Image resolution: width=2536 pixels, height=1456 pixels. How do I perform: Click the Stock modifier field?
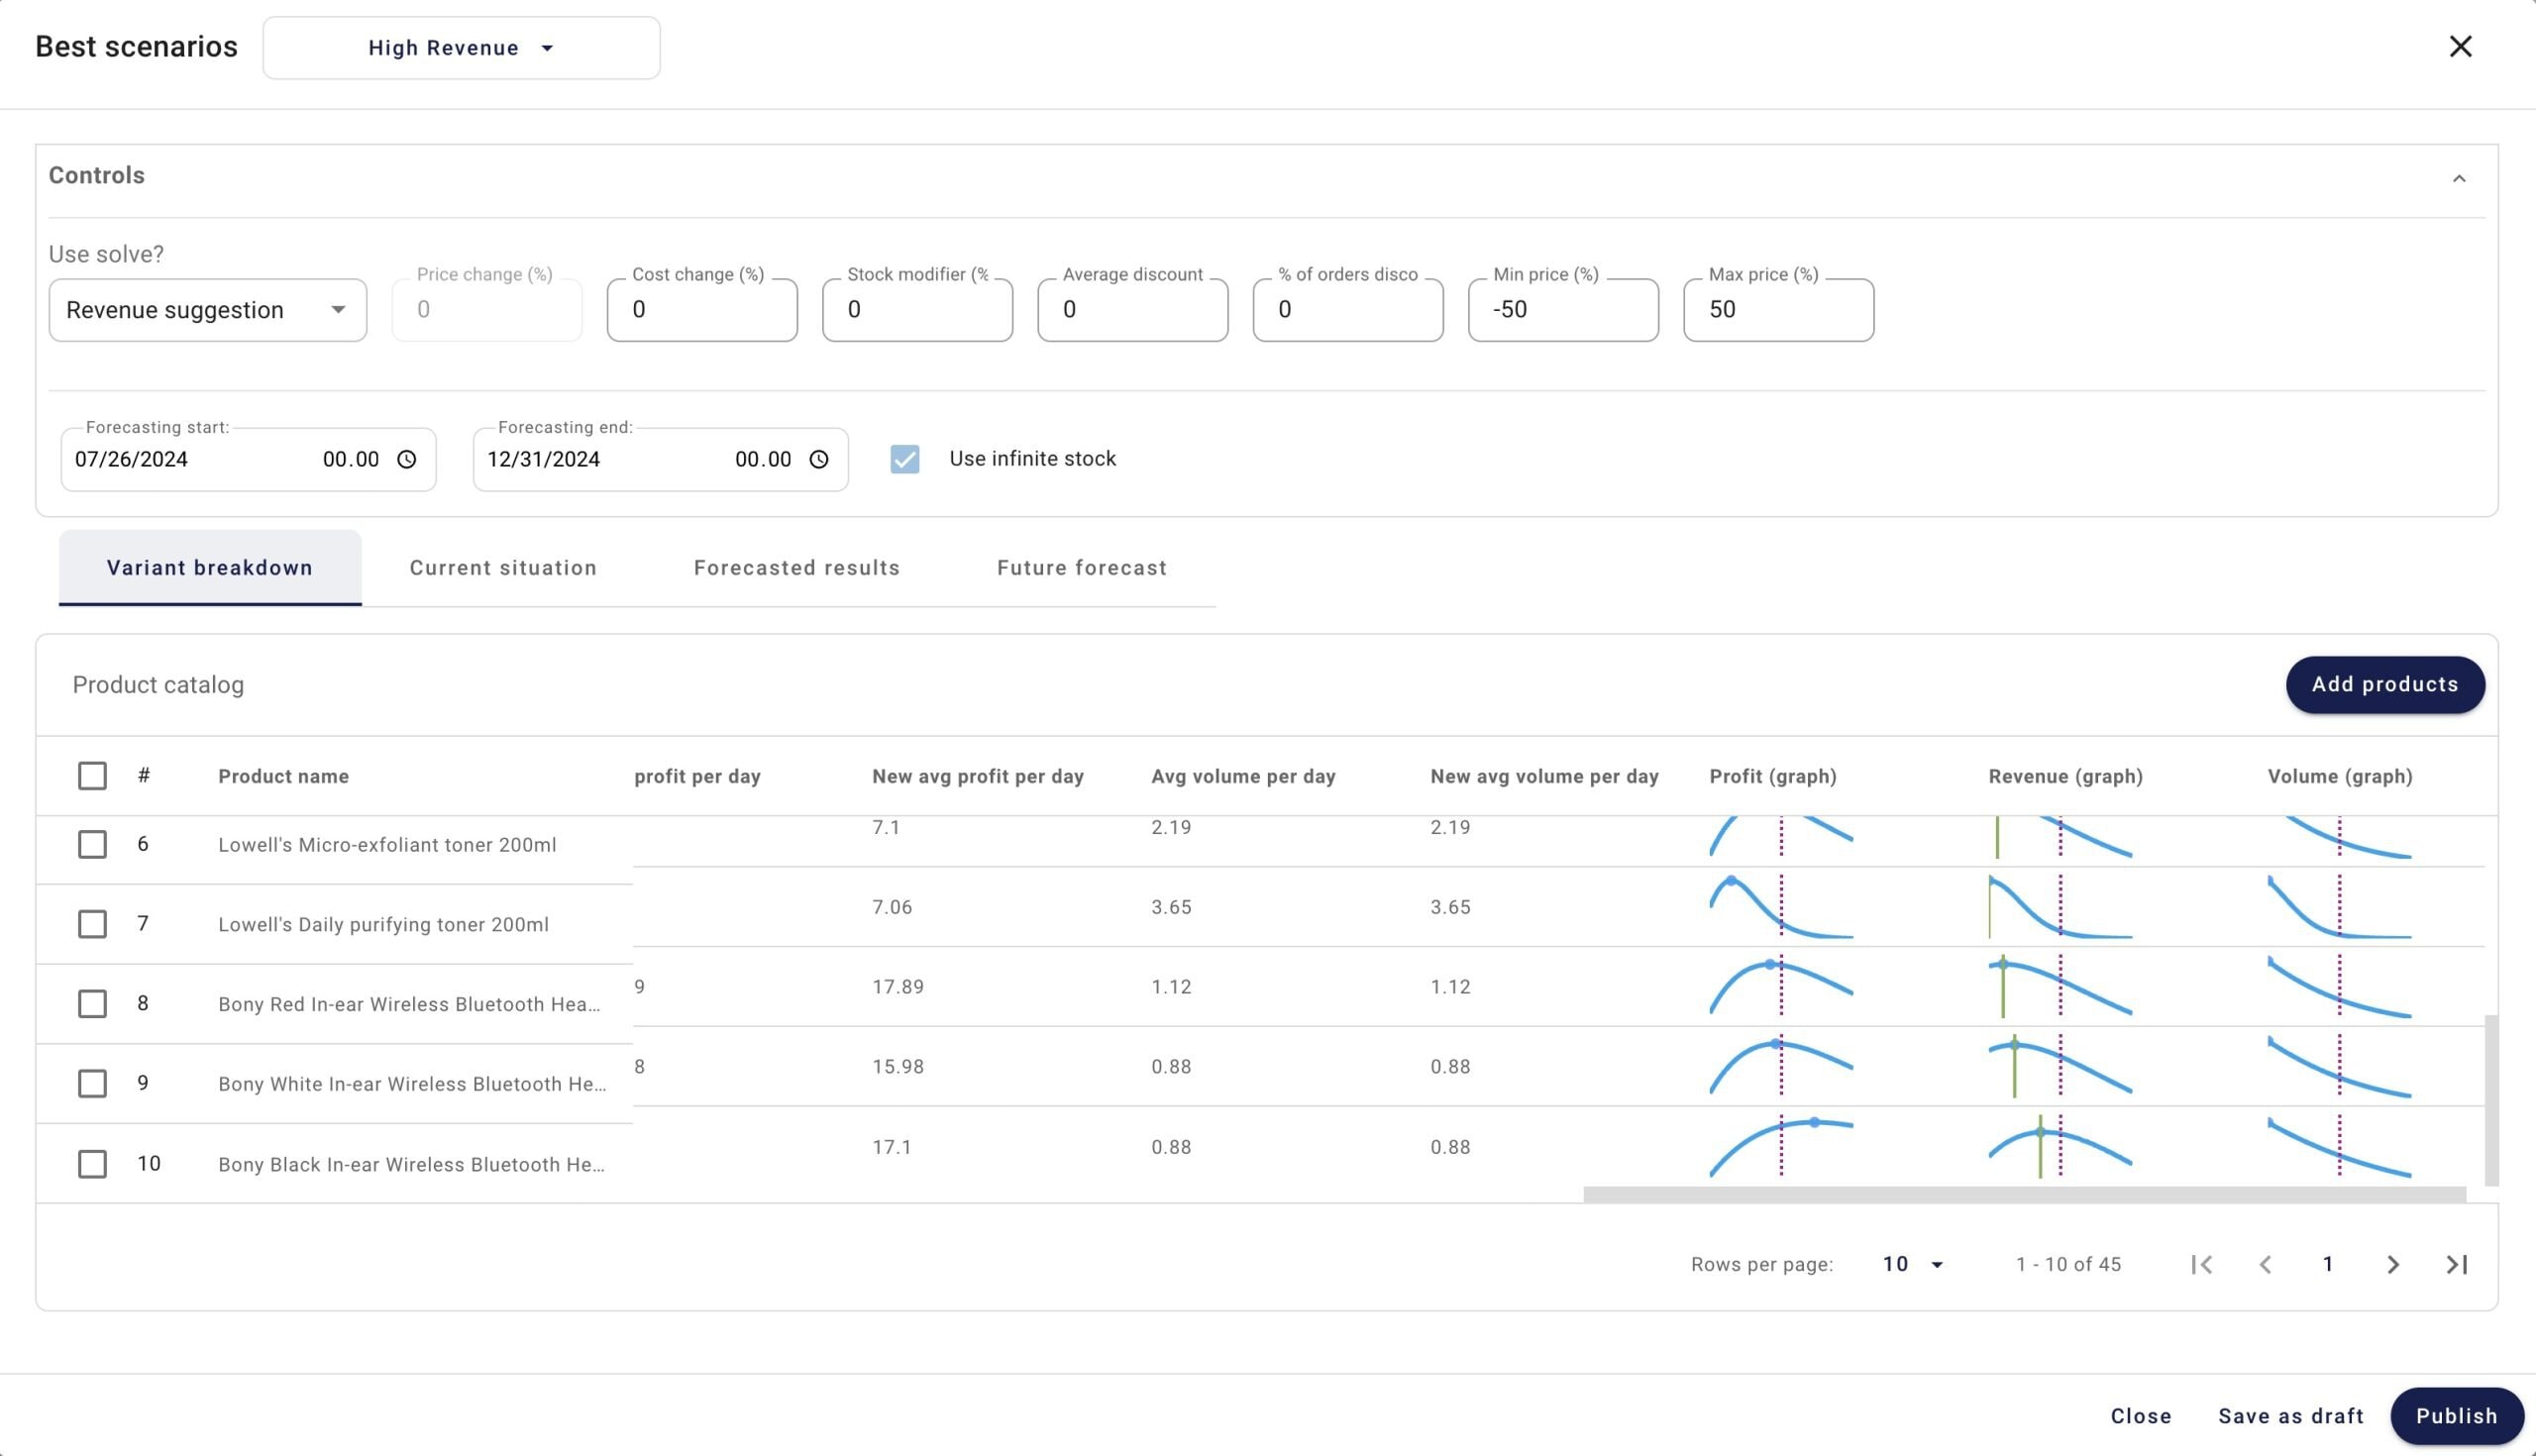click(x=917, y=310)
